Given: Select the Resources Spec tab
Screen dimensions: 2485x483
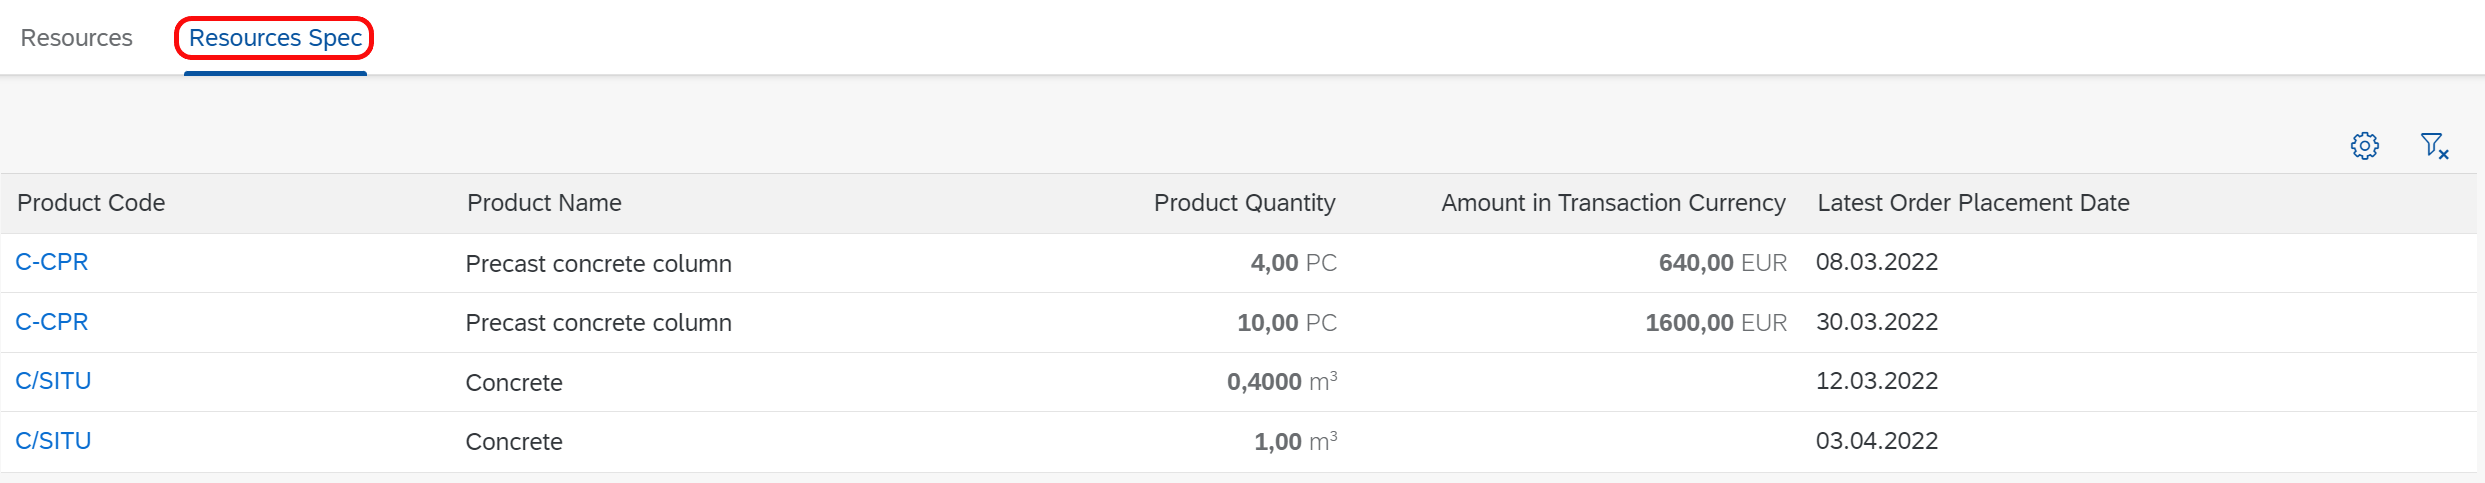Looking at the screenshot, I should pyautogui.click(x=275, y=38).
